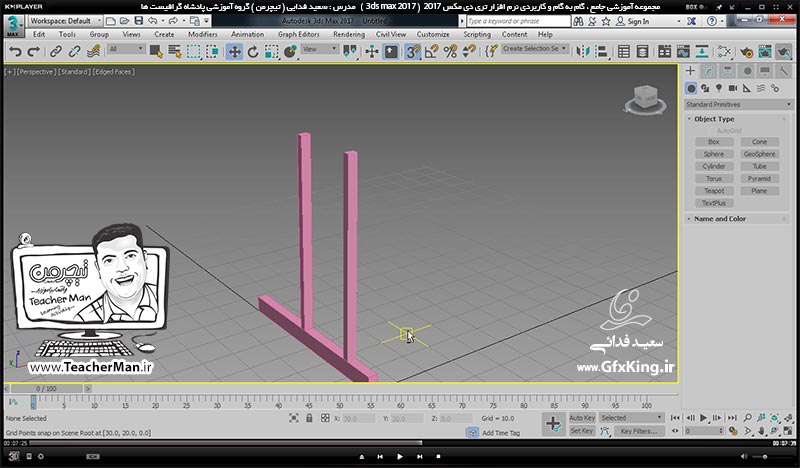Open the Graph Editors menu
The height and width of the screenshot is (468, 800).
coord(298,34)
